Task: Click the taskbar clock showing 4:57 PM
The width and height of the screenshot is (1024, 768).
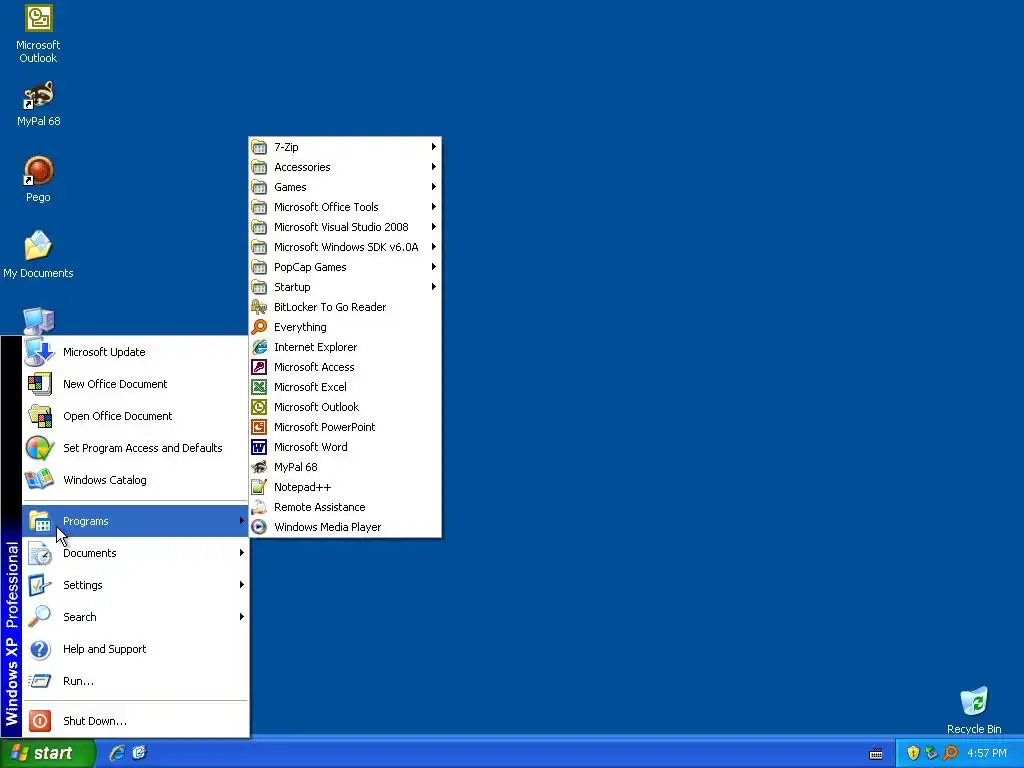Action: coord(987,754)
